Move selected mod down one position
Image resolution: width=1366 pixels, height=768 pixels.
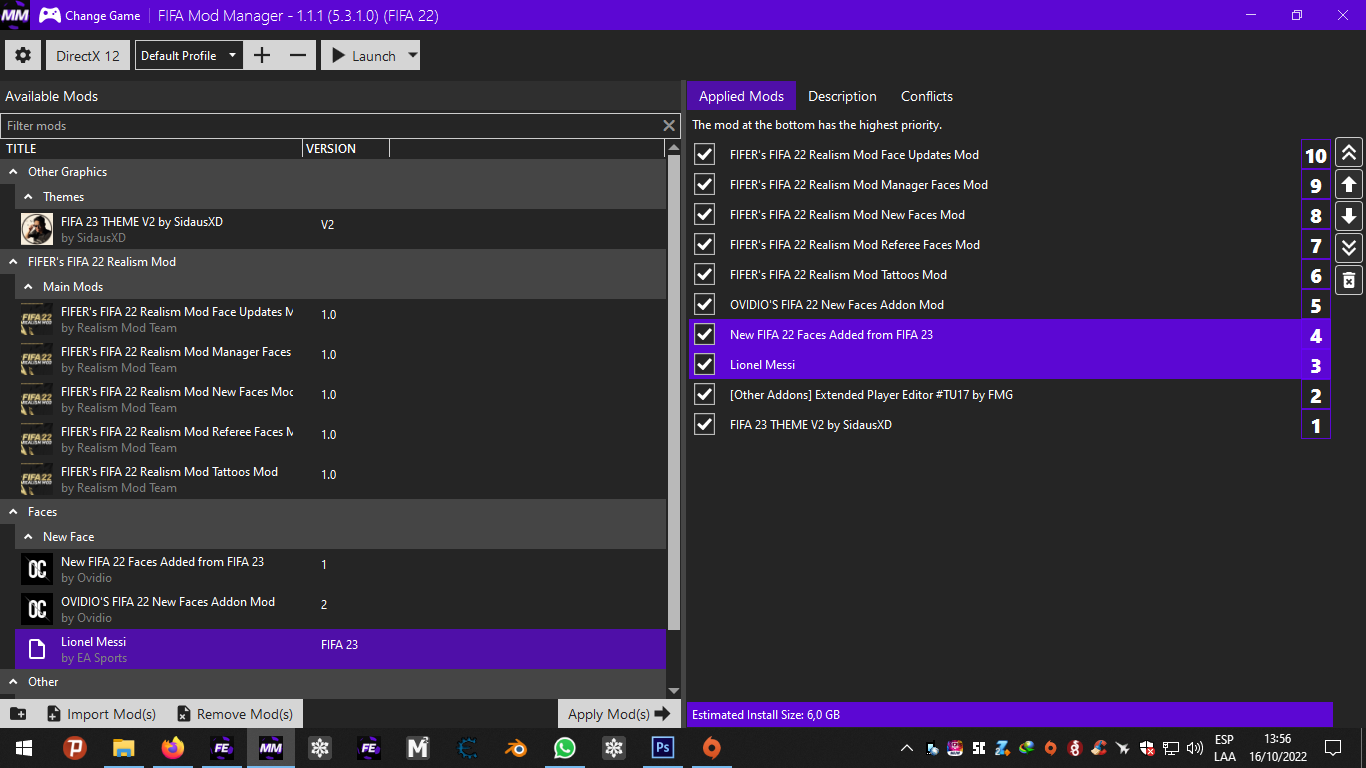1349,216
